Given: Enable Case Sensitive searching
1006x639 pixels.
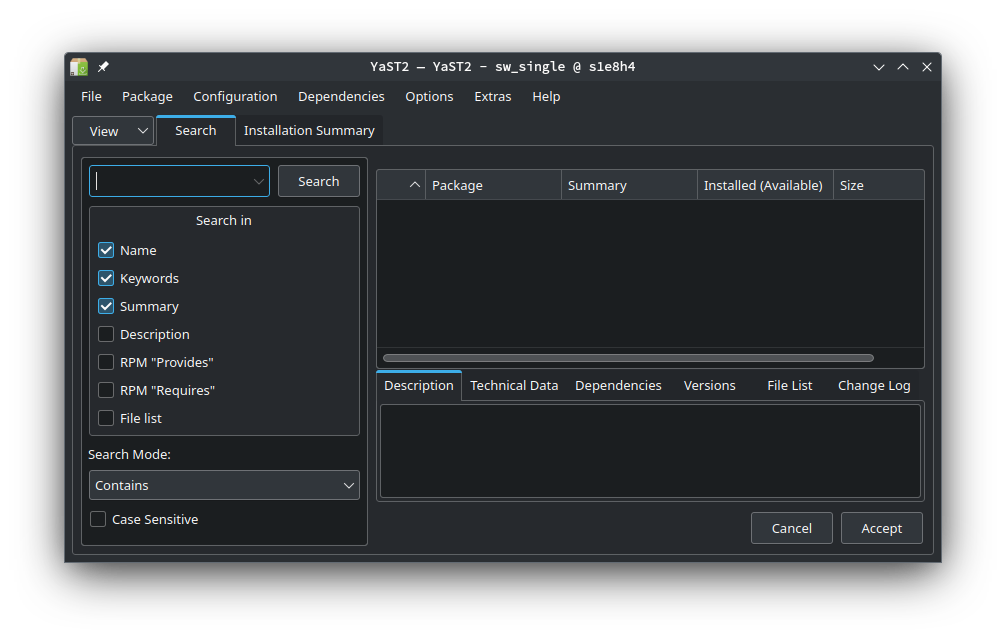Looking at the screenshot, I should pos(97,519).
